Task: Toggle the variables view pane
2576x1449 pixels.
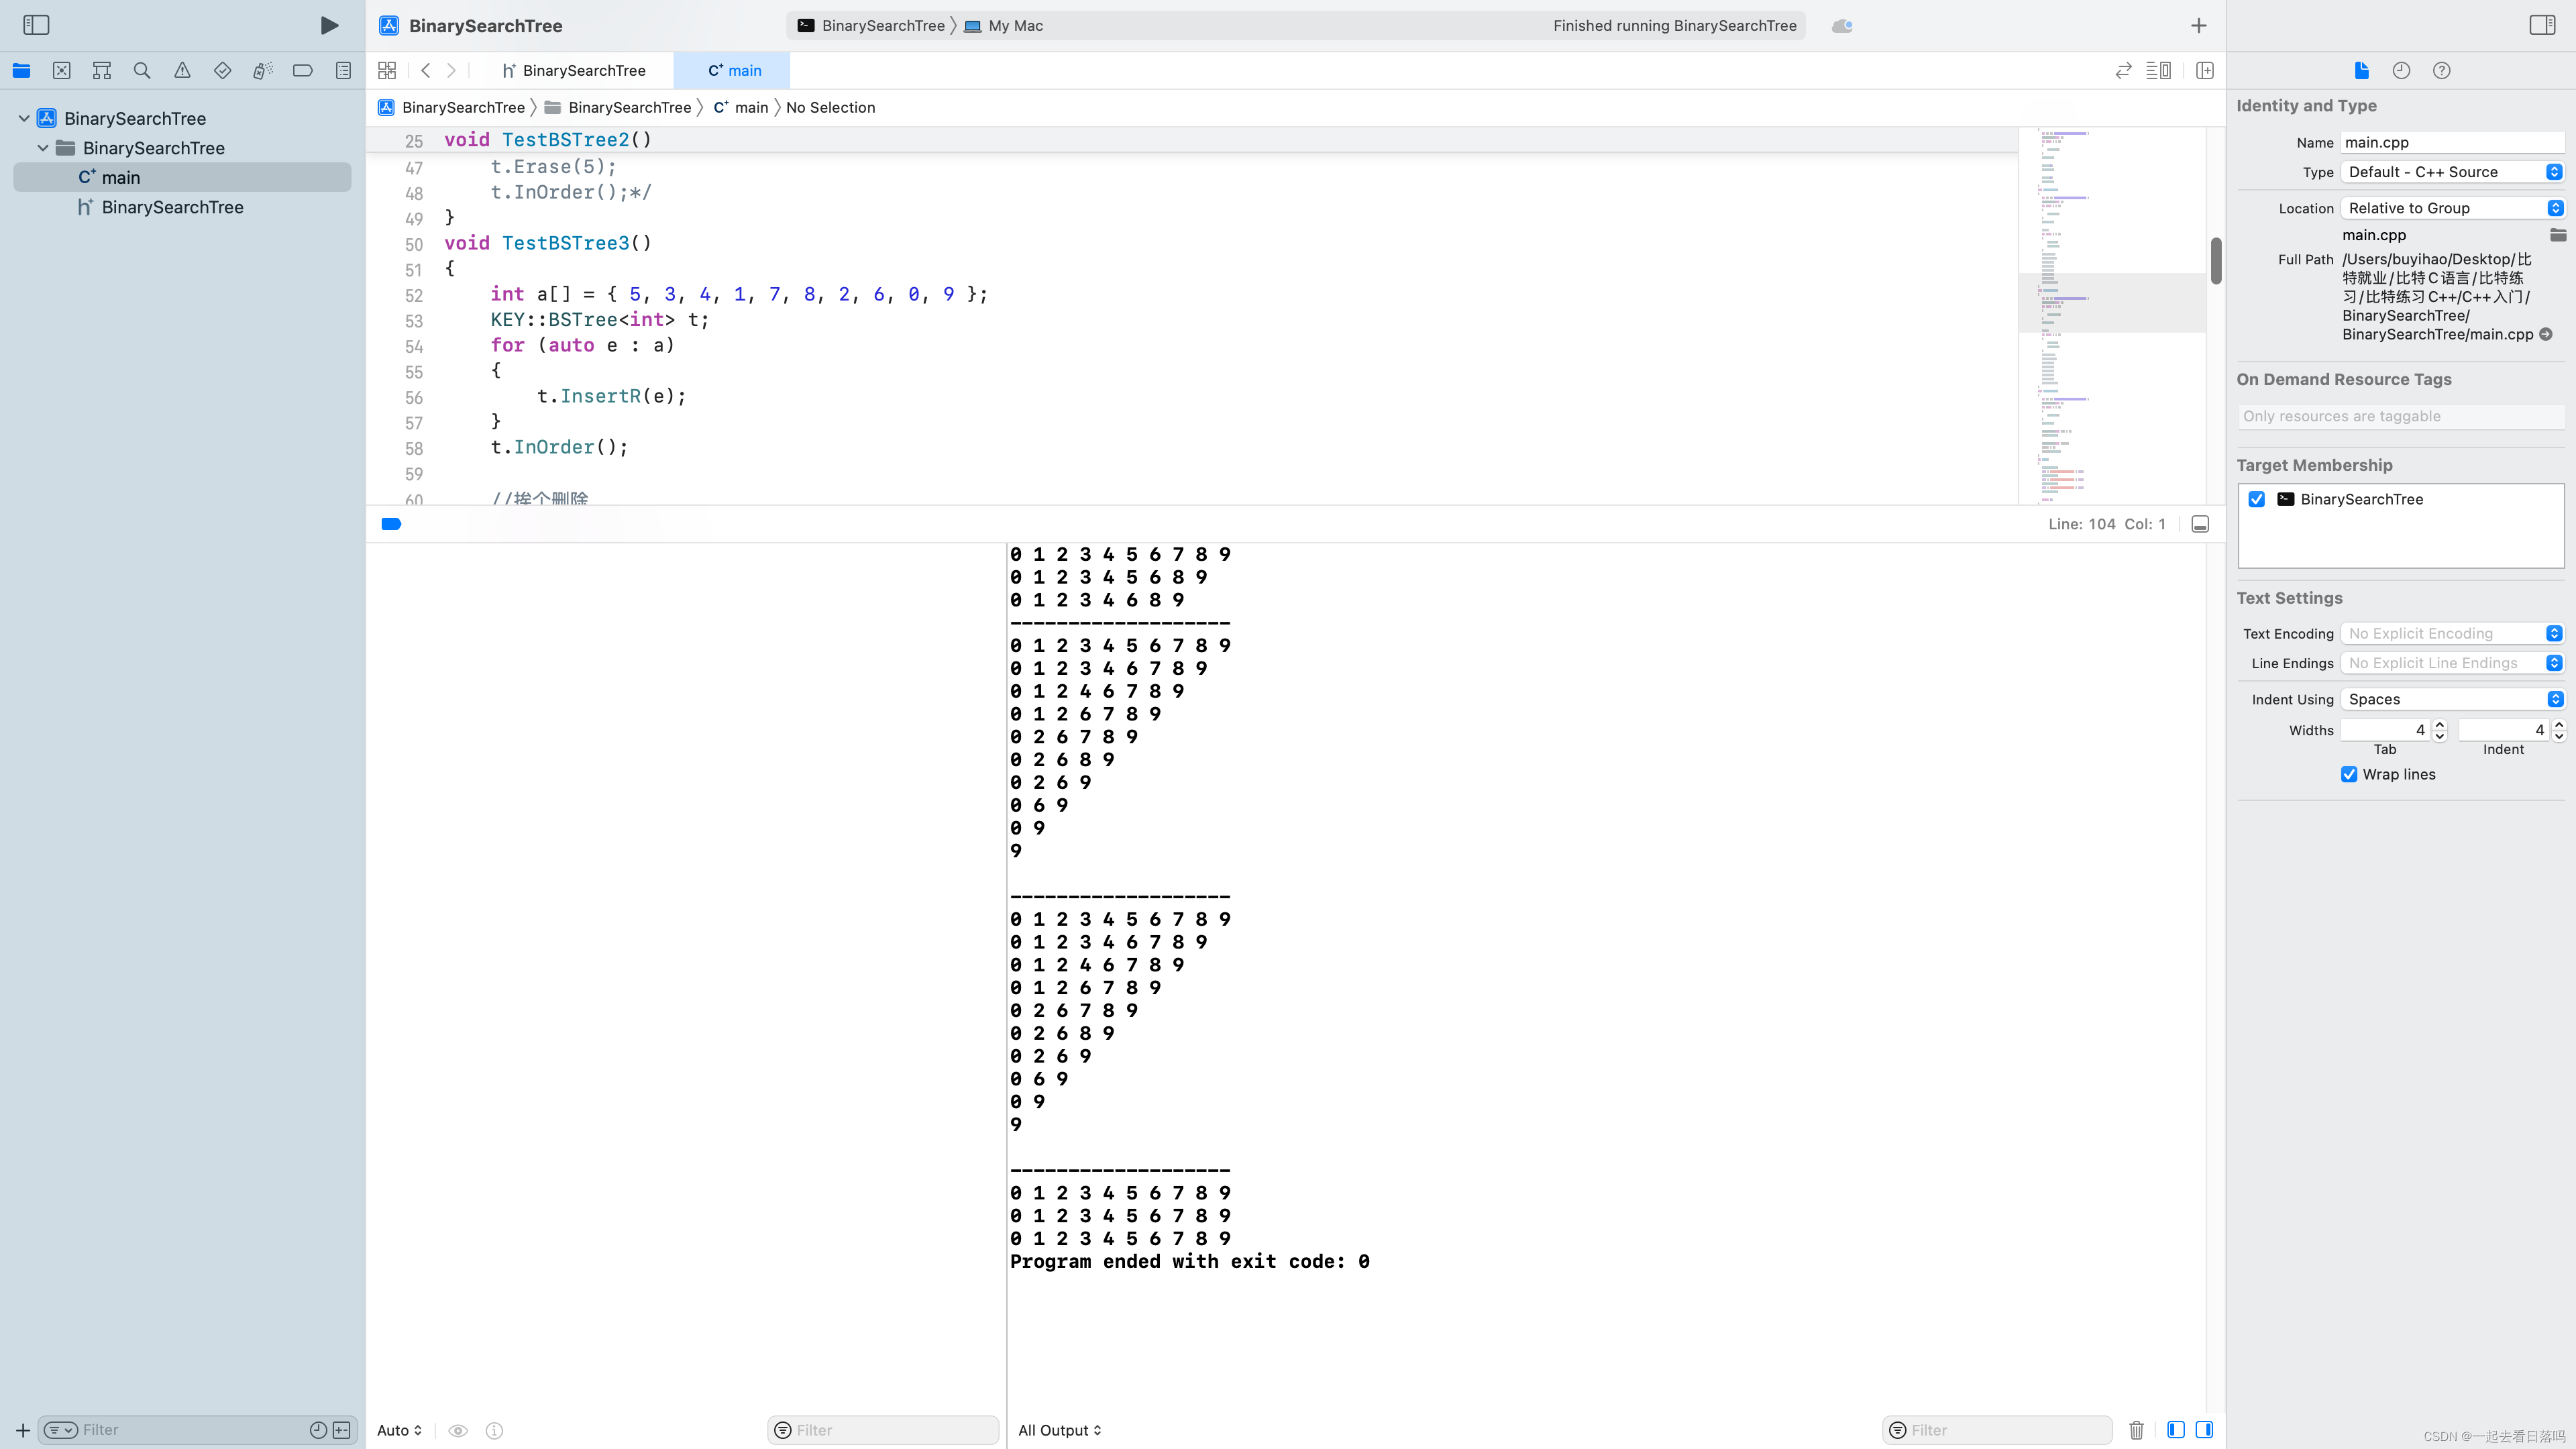Action: pos(2176,1430)
